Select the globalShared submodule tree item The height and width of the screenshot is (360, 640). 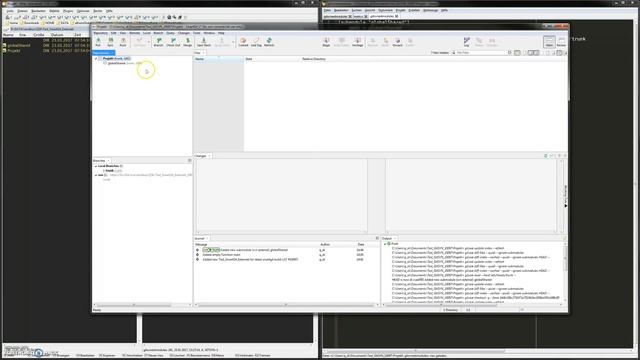click(x=124, y=63)
